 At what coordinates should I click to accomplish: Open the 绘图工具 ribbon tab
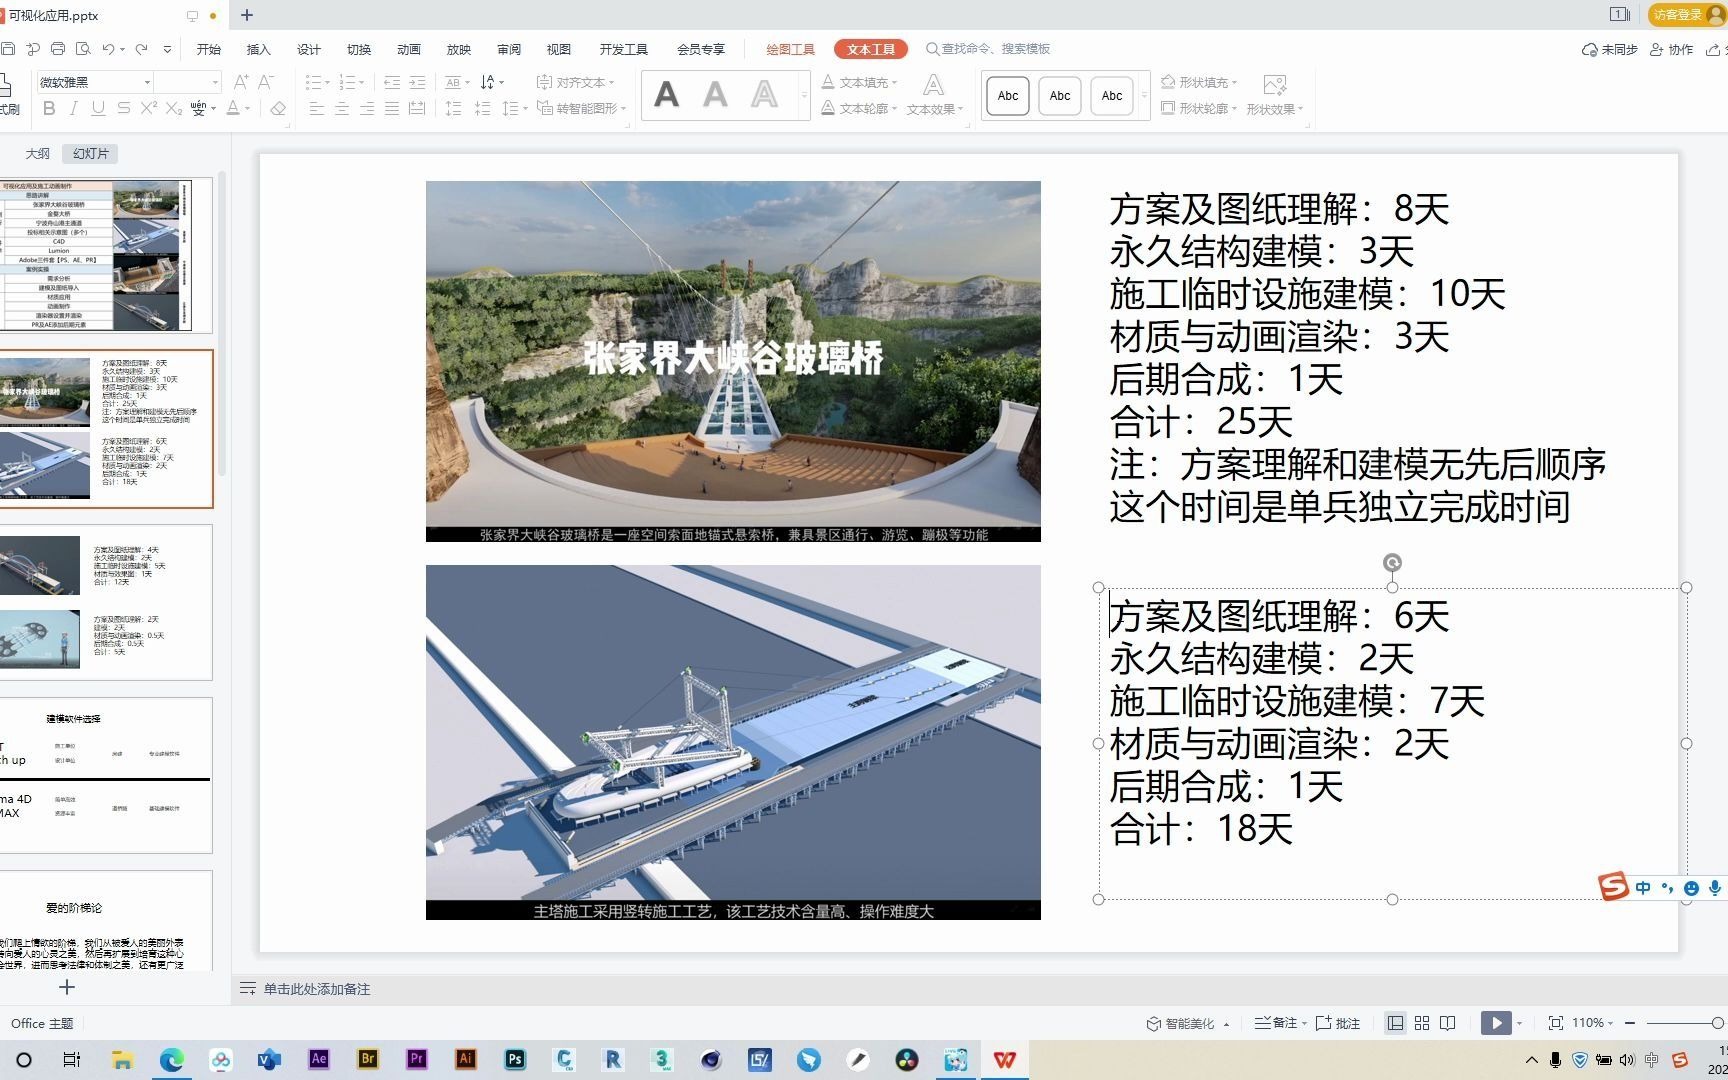point(790,49)
